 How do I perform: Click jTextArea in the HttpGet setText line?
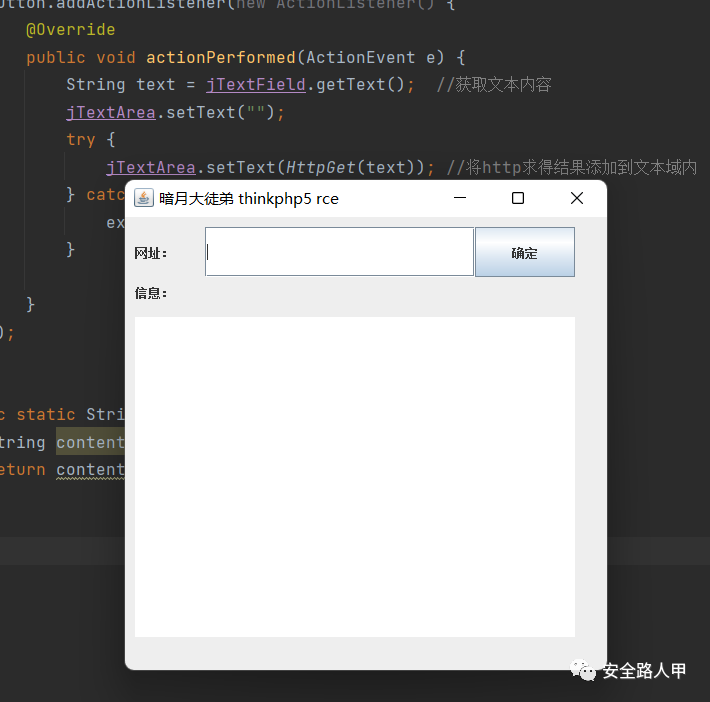(151, 168)
